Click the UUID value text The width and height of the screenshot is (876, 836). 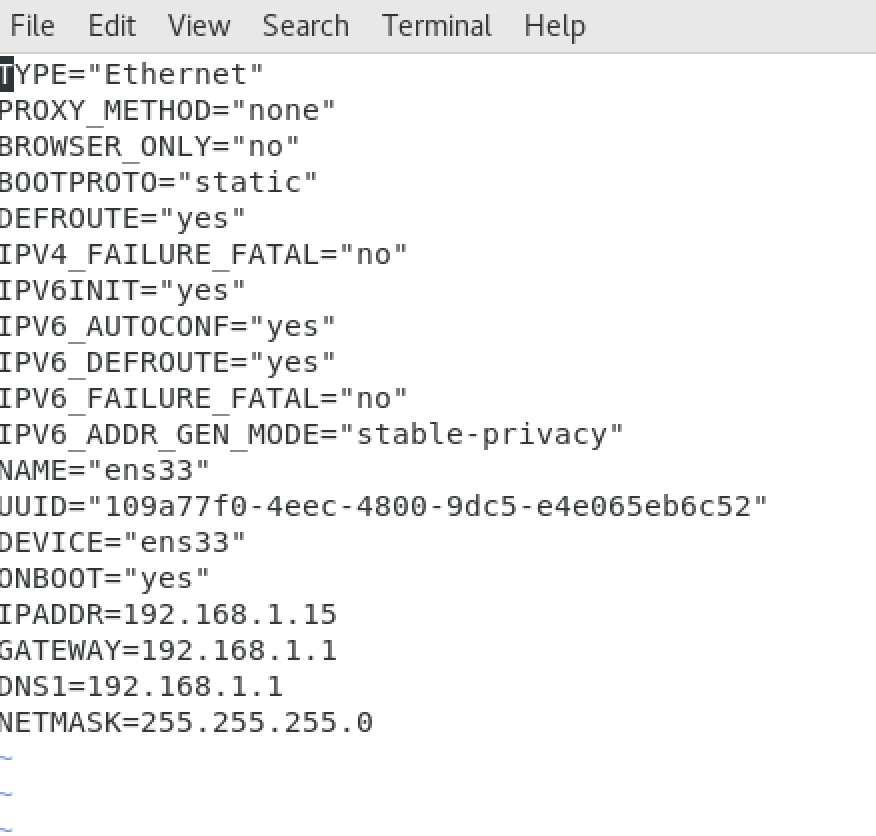(x=428, y=507)
